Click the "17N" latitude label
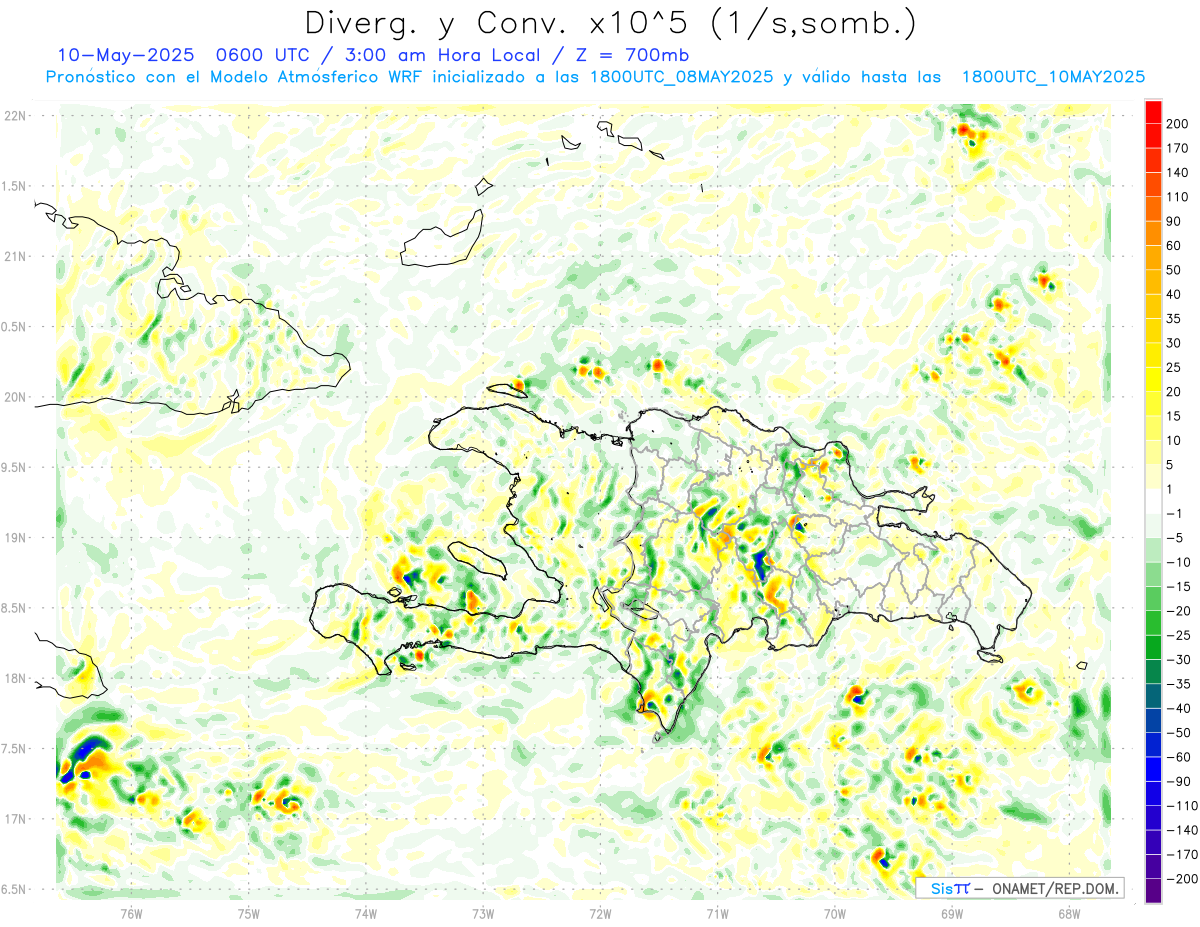The width and height of the screenshot is (1200, 927). pyautogui.click(x=15, y=819)
